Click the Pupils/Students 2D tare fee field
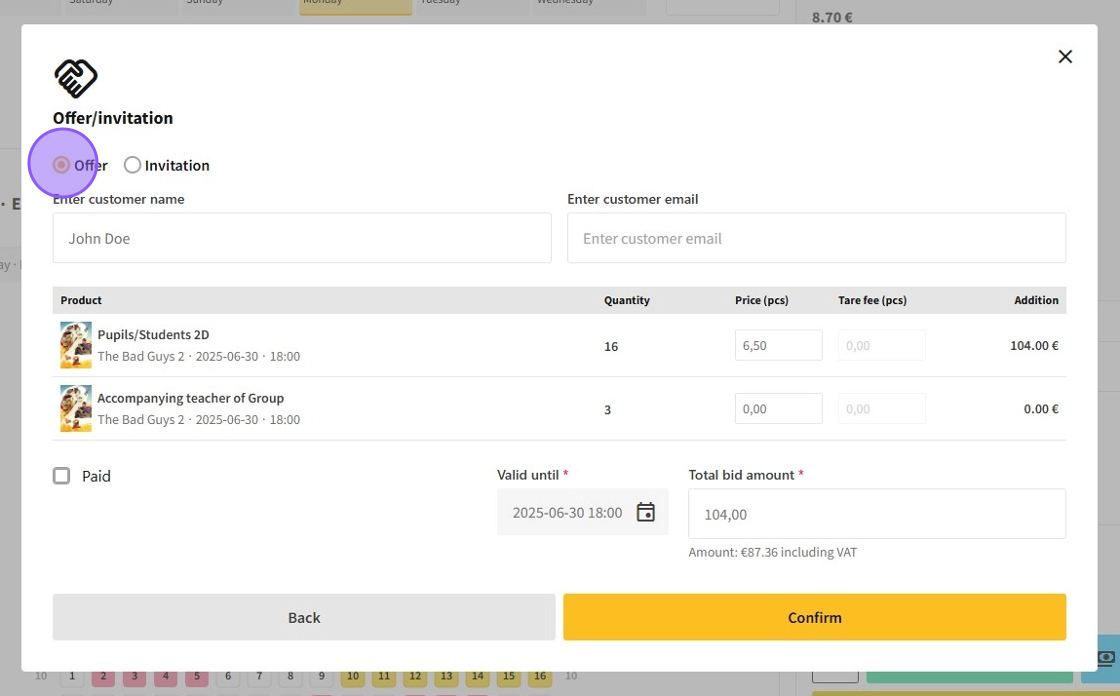The height and width of the screenshot is (696, 1120). 881,345
